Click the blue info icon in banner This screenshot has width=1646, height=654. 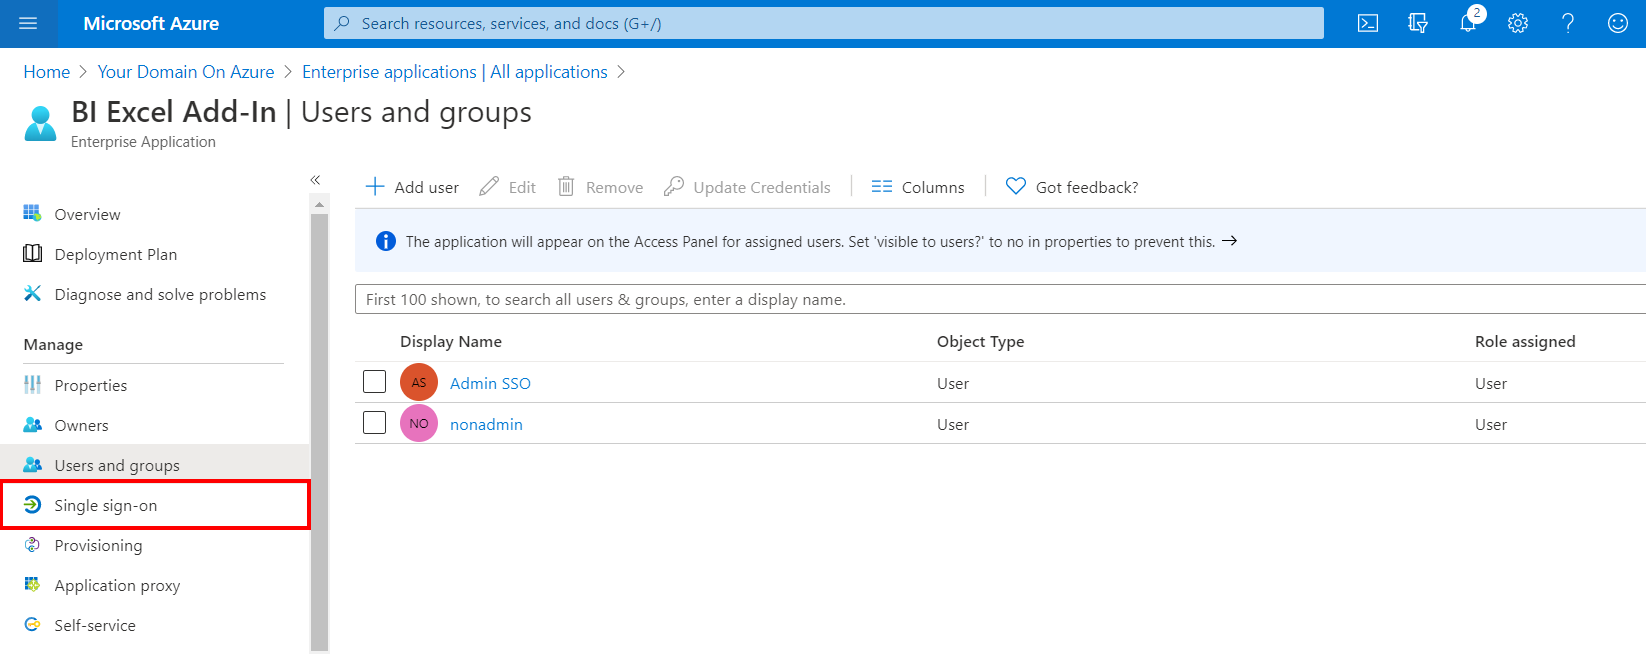click(x=385, y=241)
